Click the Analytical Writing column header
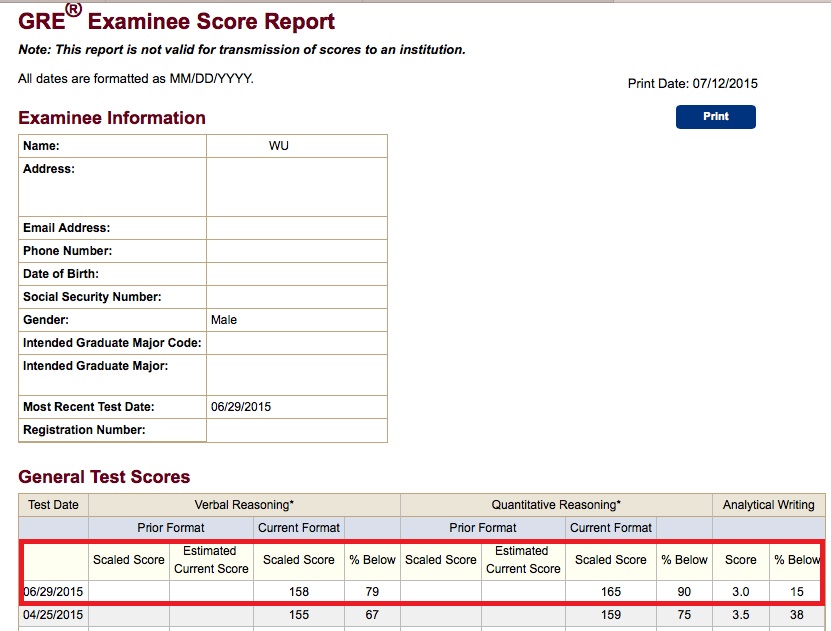This screenshot has height=631, width=831. click(x=768, y=505)
